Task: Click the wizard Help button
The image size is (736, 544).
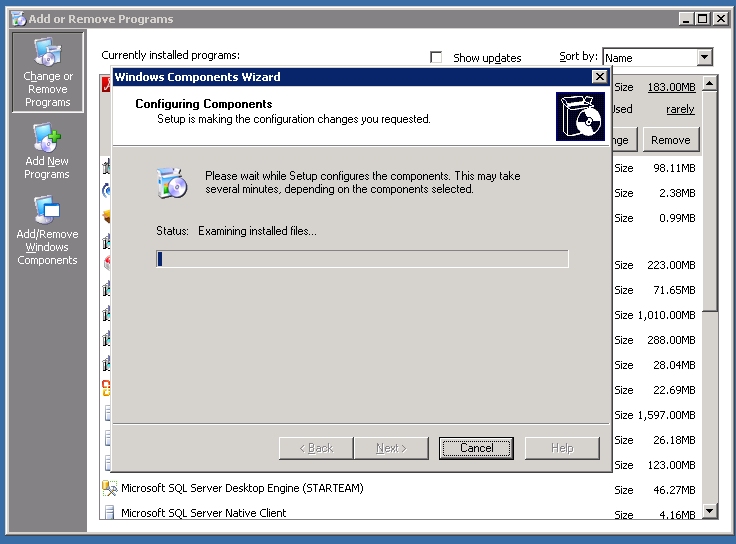Action: click(x=562, y=448)
